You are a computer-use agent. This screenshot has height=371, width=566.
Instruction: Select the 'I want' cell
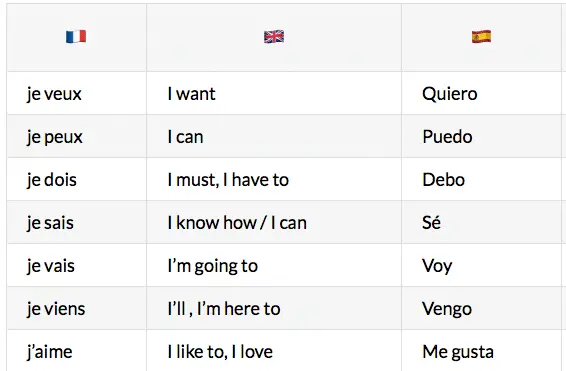[x=274, y=93]
